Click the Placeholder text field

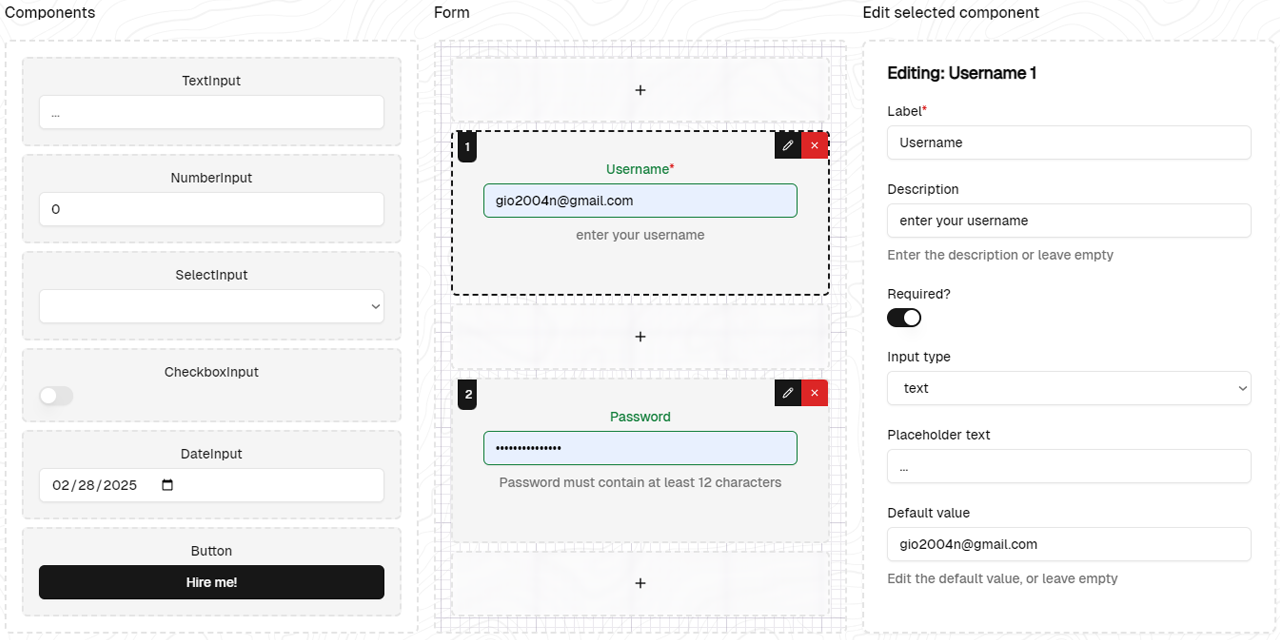click(1068, 466)
